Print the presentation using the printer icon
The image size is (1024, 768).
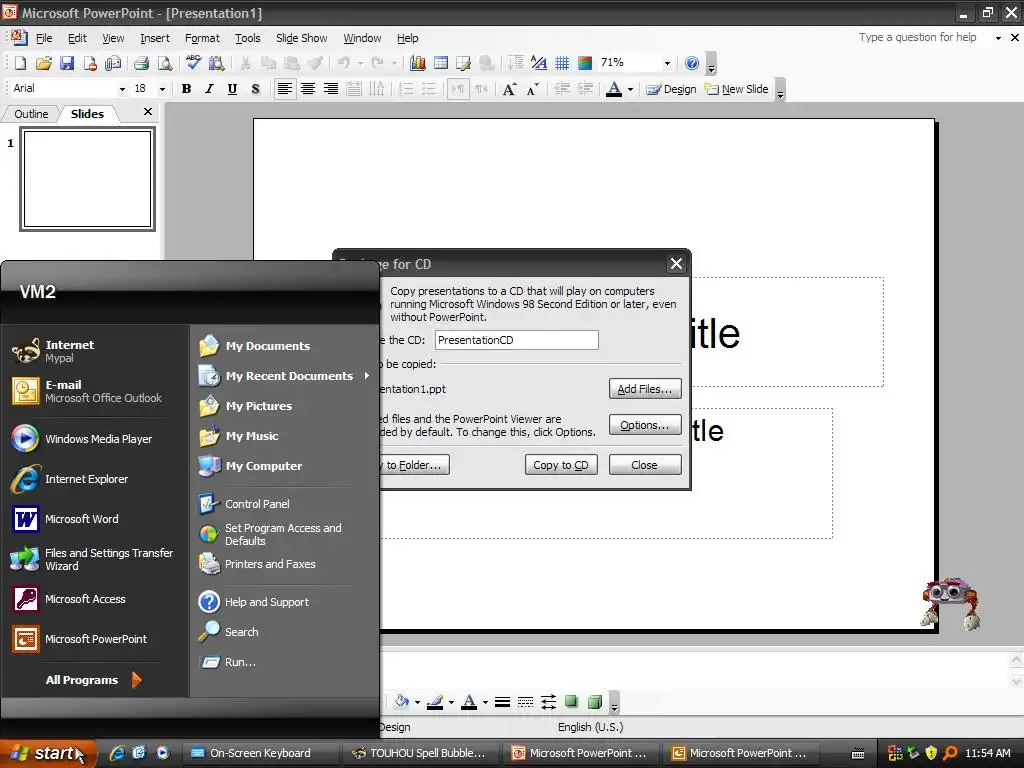coord(141,63)
